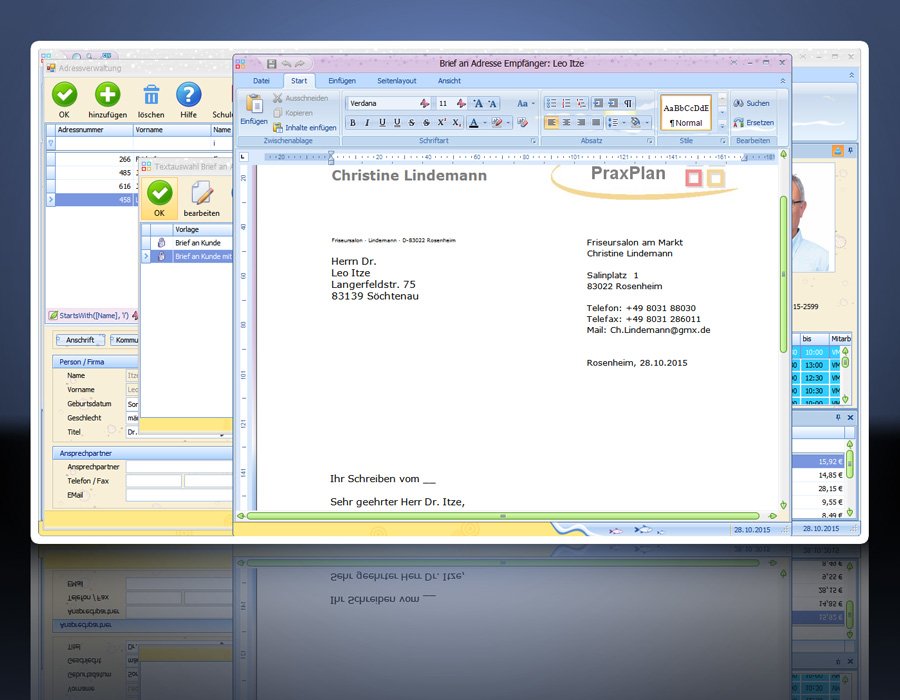Click the EMail input field

179,495
